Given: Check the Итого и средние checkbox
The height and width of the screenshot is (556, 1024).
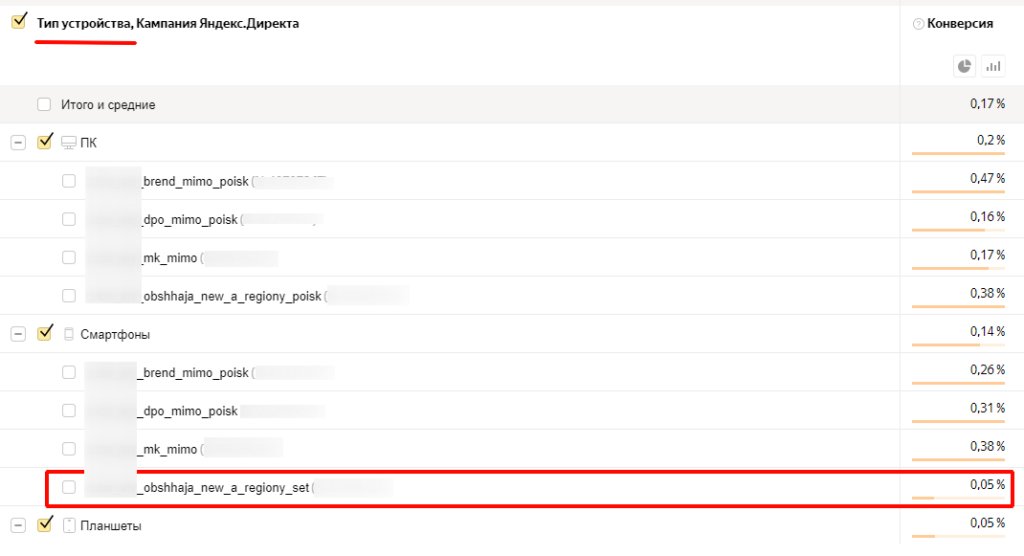Looking at the screenshot, I should (44, 104).
